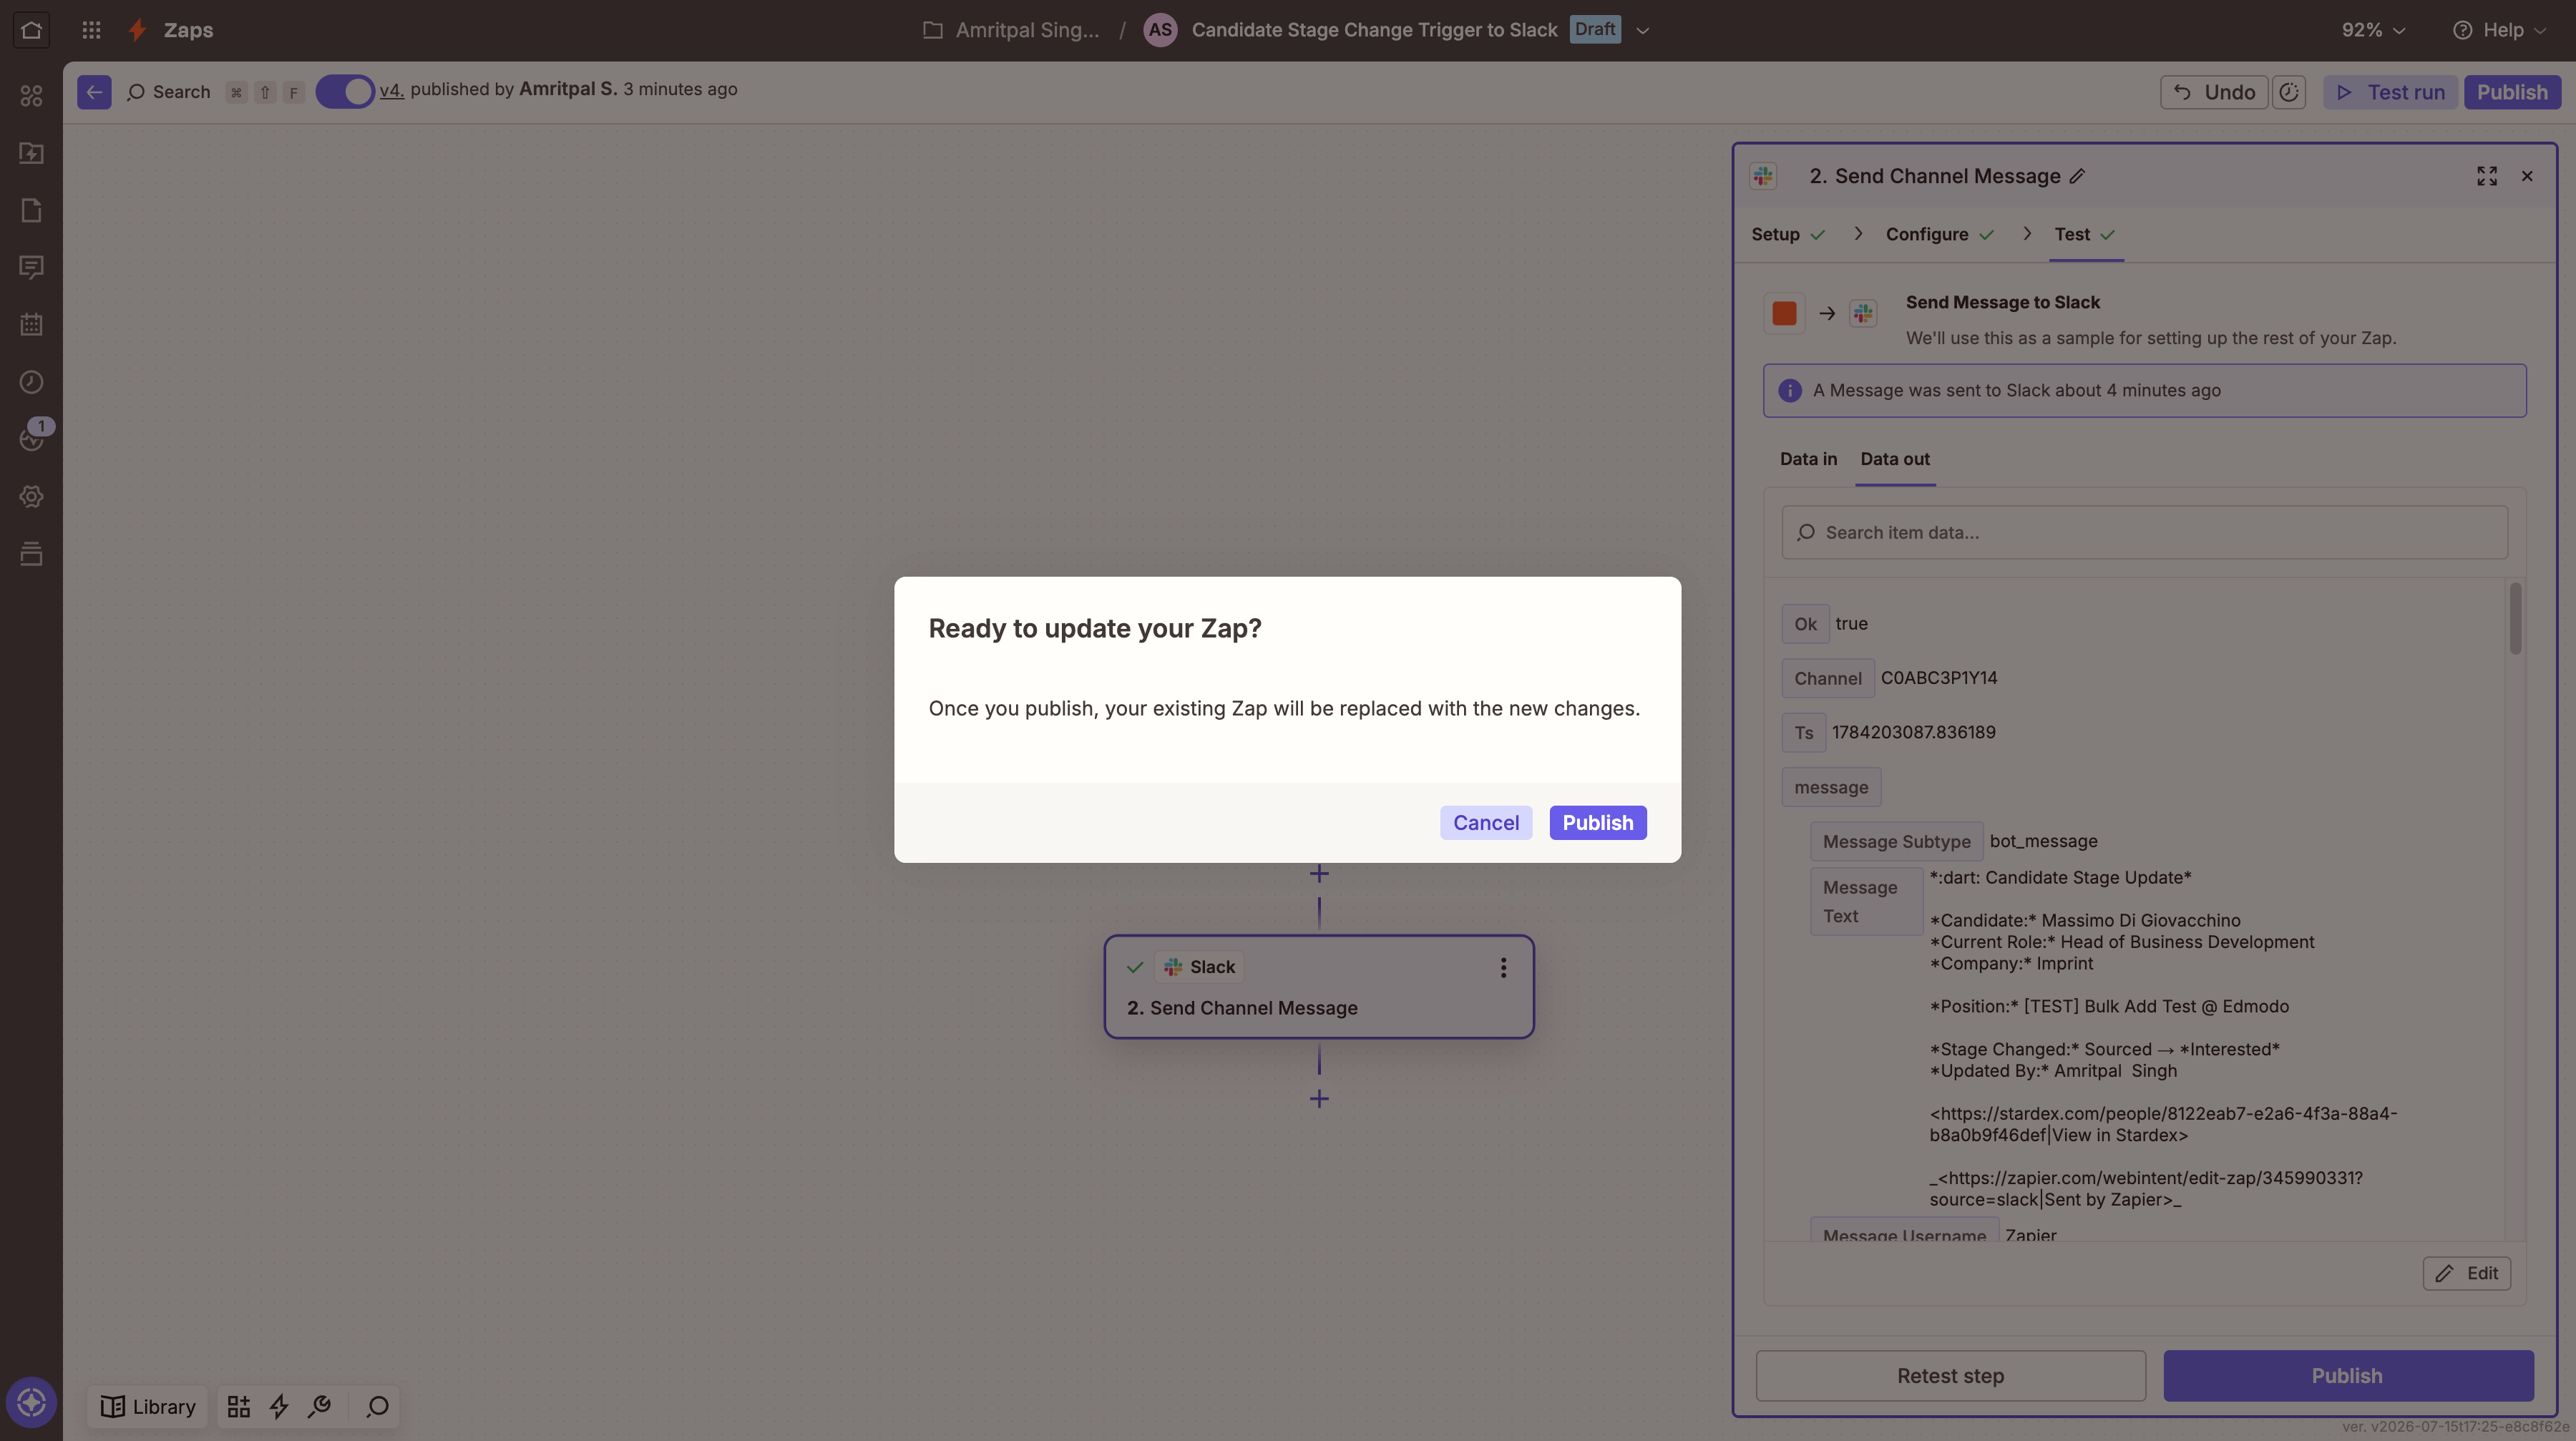Open the apps grid launcher icon

[91, 30]
